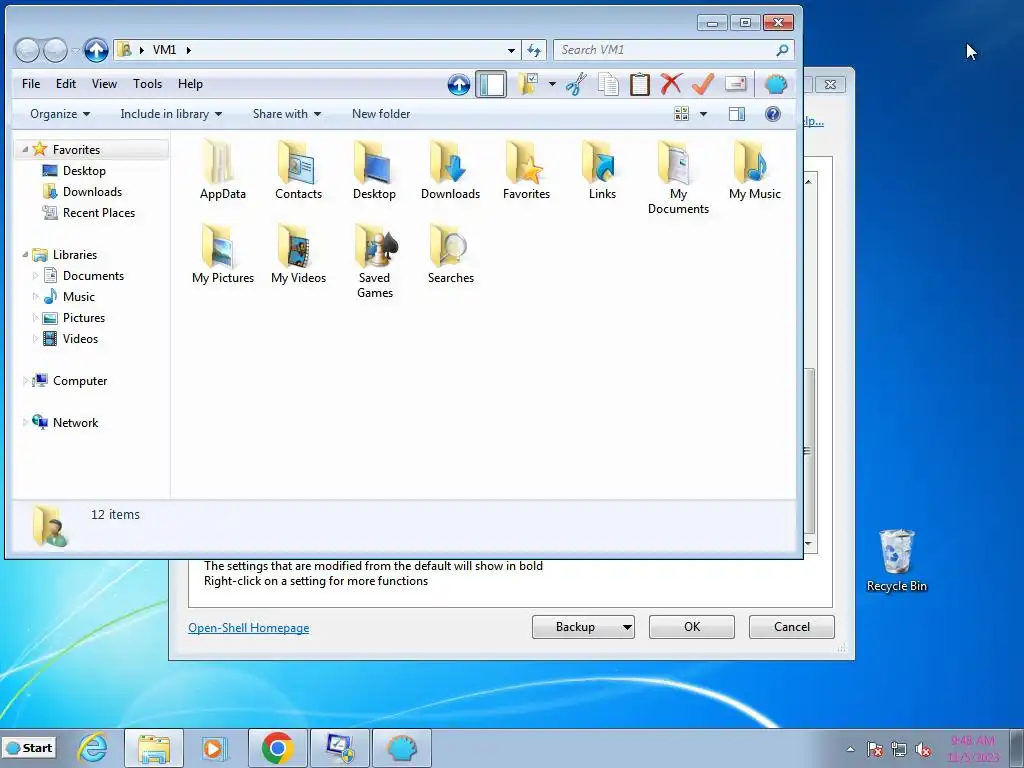Click the Windows Media Player taskbar icon

(214, 748)
